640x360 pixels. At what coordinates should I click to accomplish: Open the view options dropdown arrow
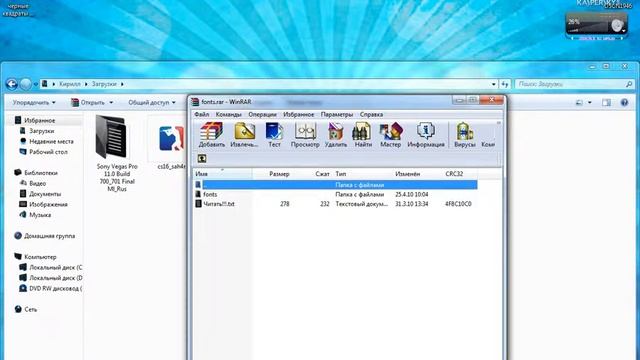pos(590,102)
